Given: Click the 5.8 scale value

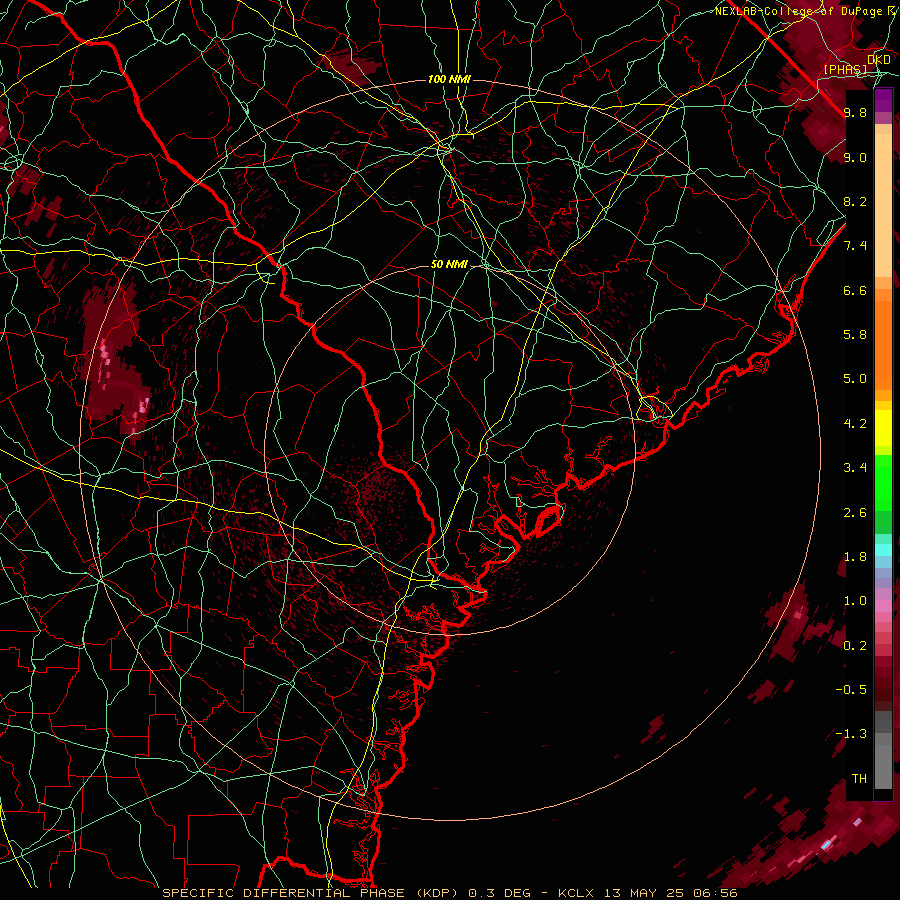Looking at the screenshot, I should [x=855, y=335].
